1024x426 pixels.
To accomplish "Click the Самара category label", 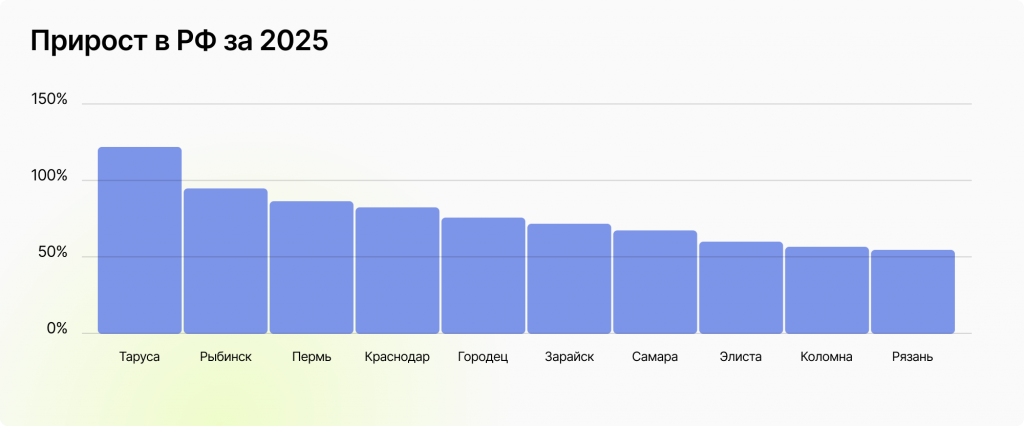I will coord(655,357).
